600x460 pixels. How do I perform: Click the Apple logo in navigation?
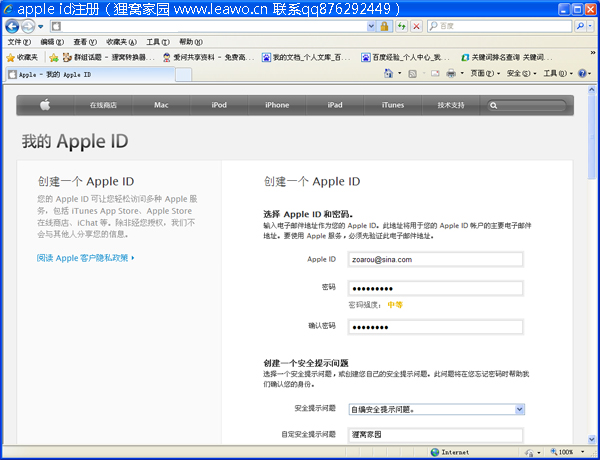coord(45,104)
